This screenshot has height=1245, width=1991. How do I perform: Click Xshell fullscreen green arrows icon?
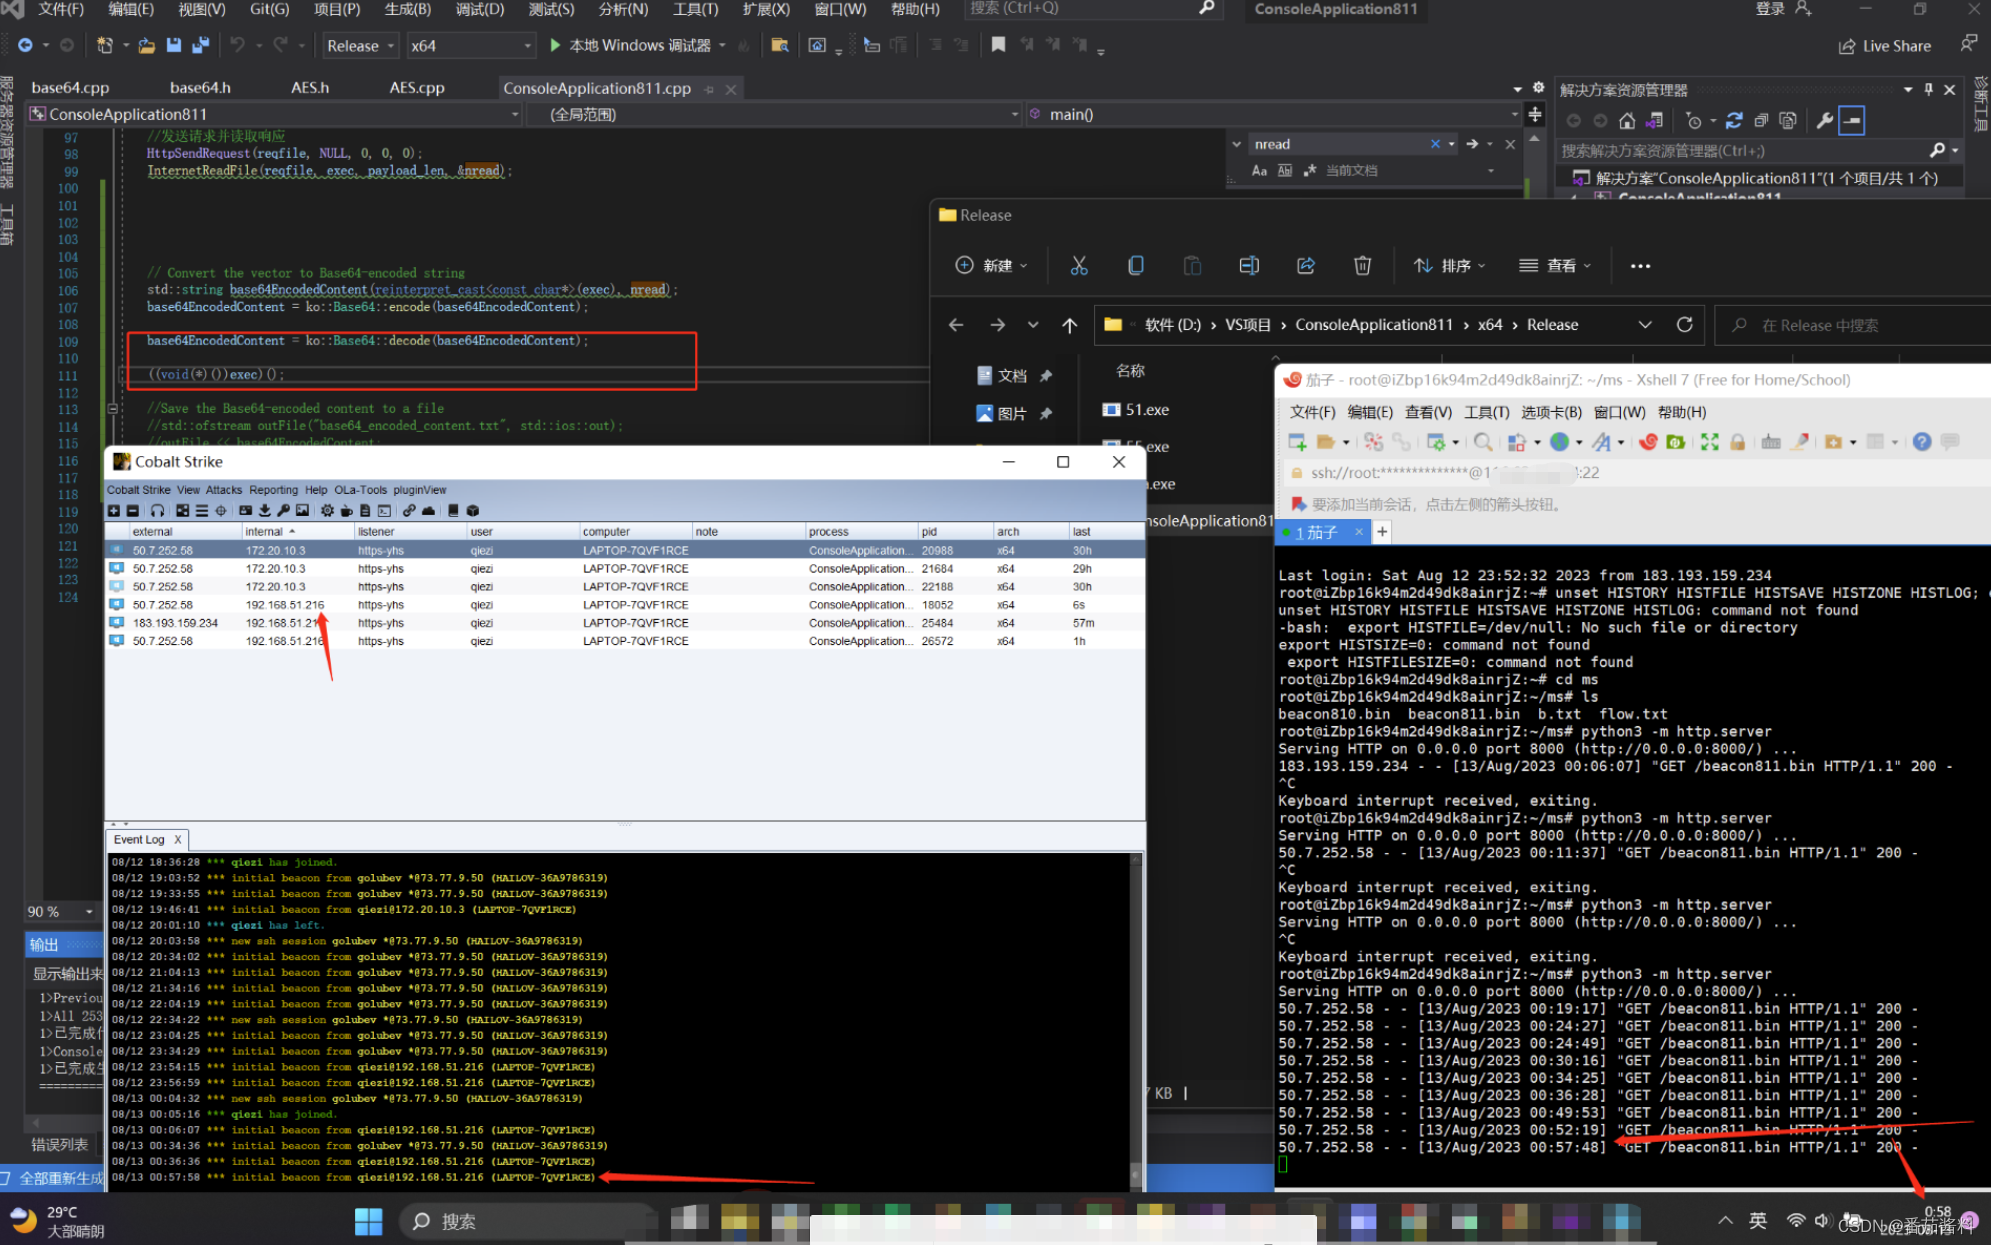point(1710,442)
